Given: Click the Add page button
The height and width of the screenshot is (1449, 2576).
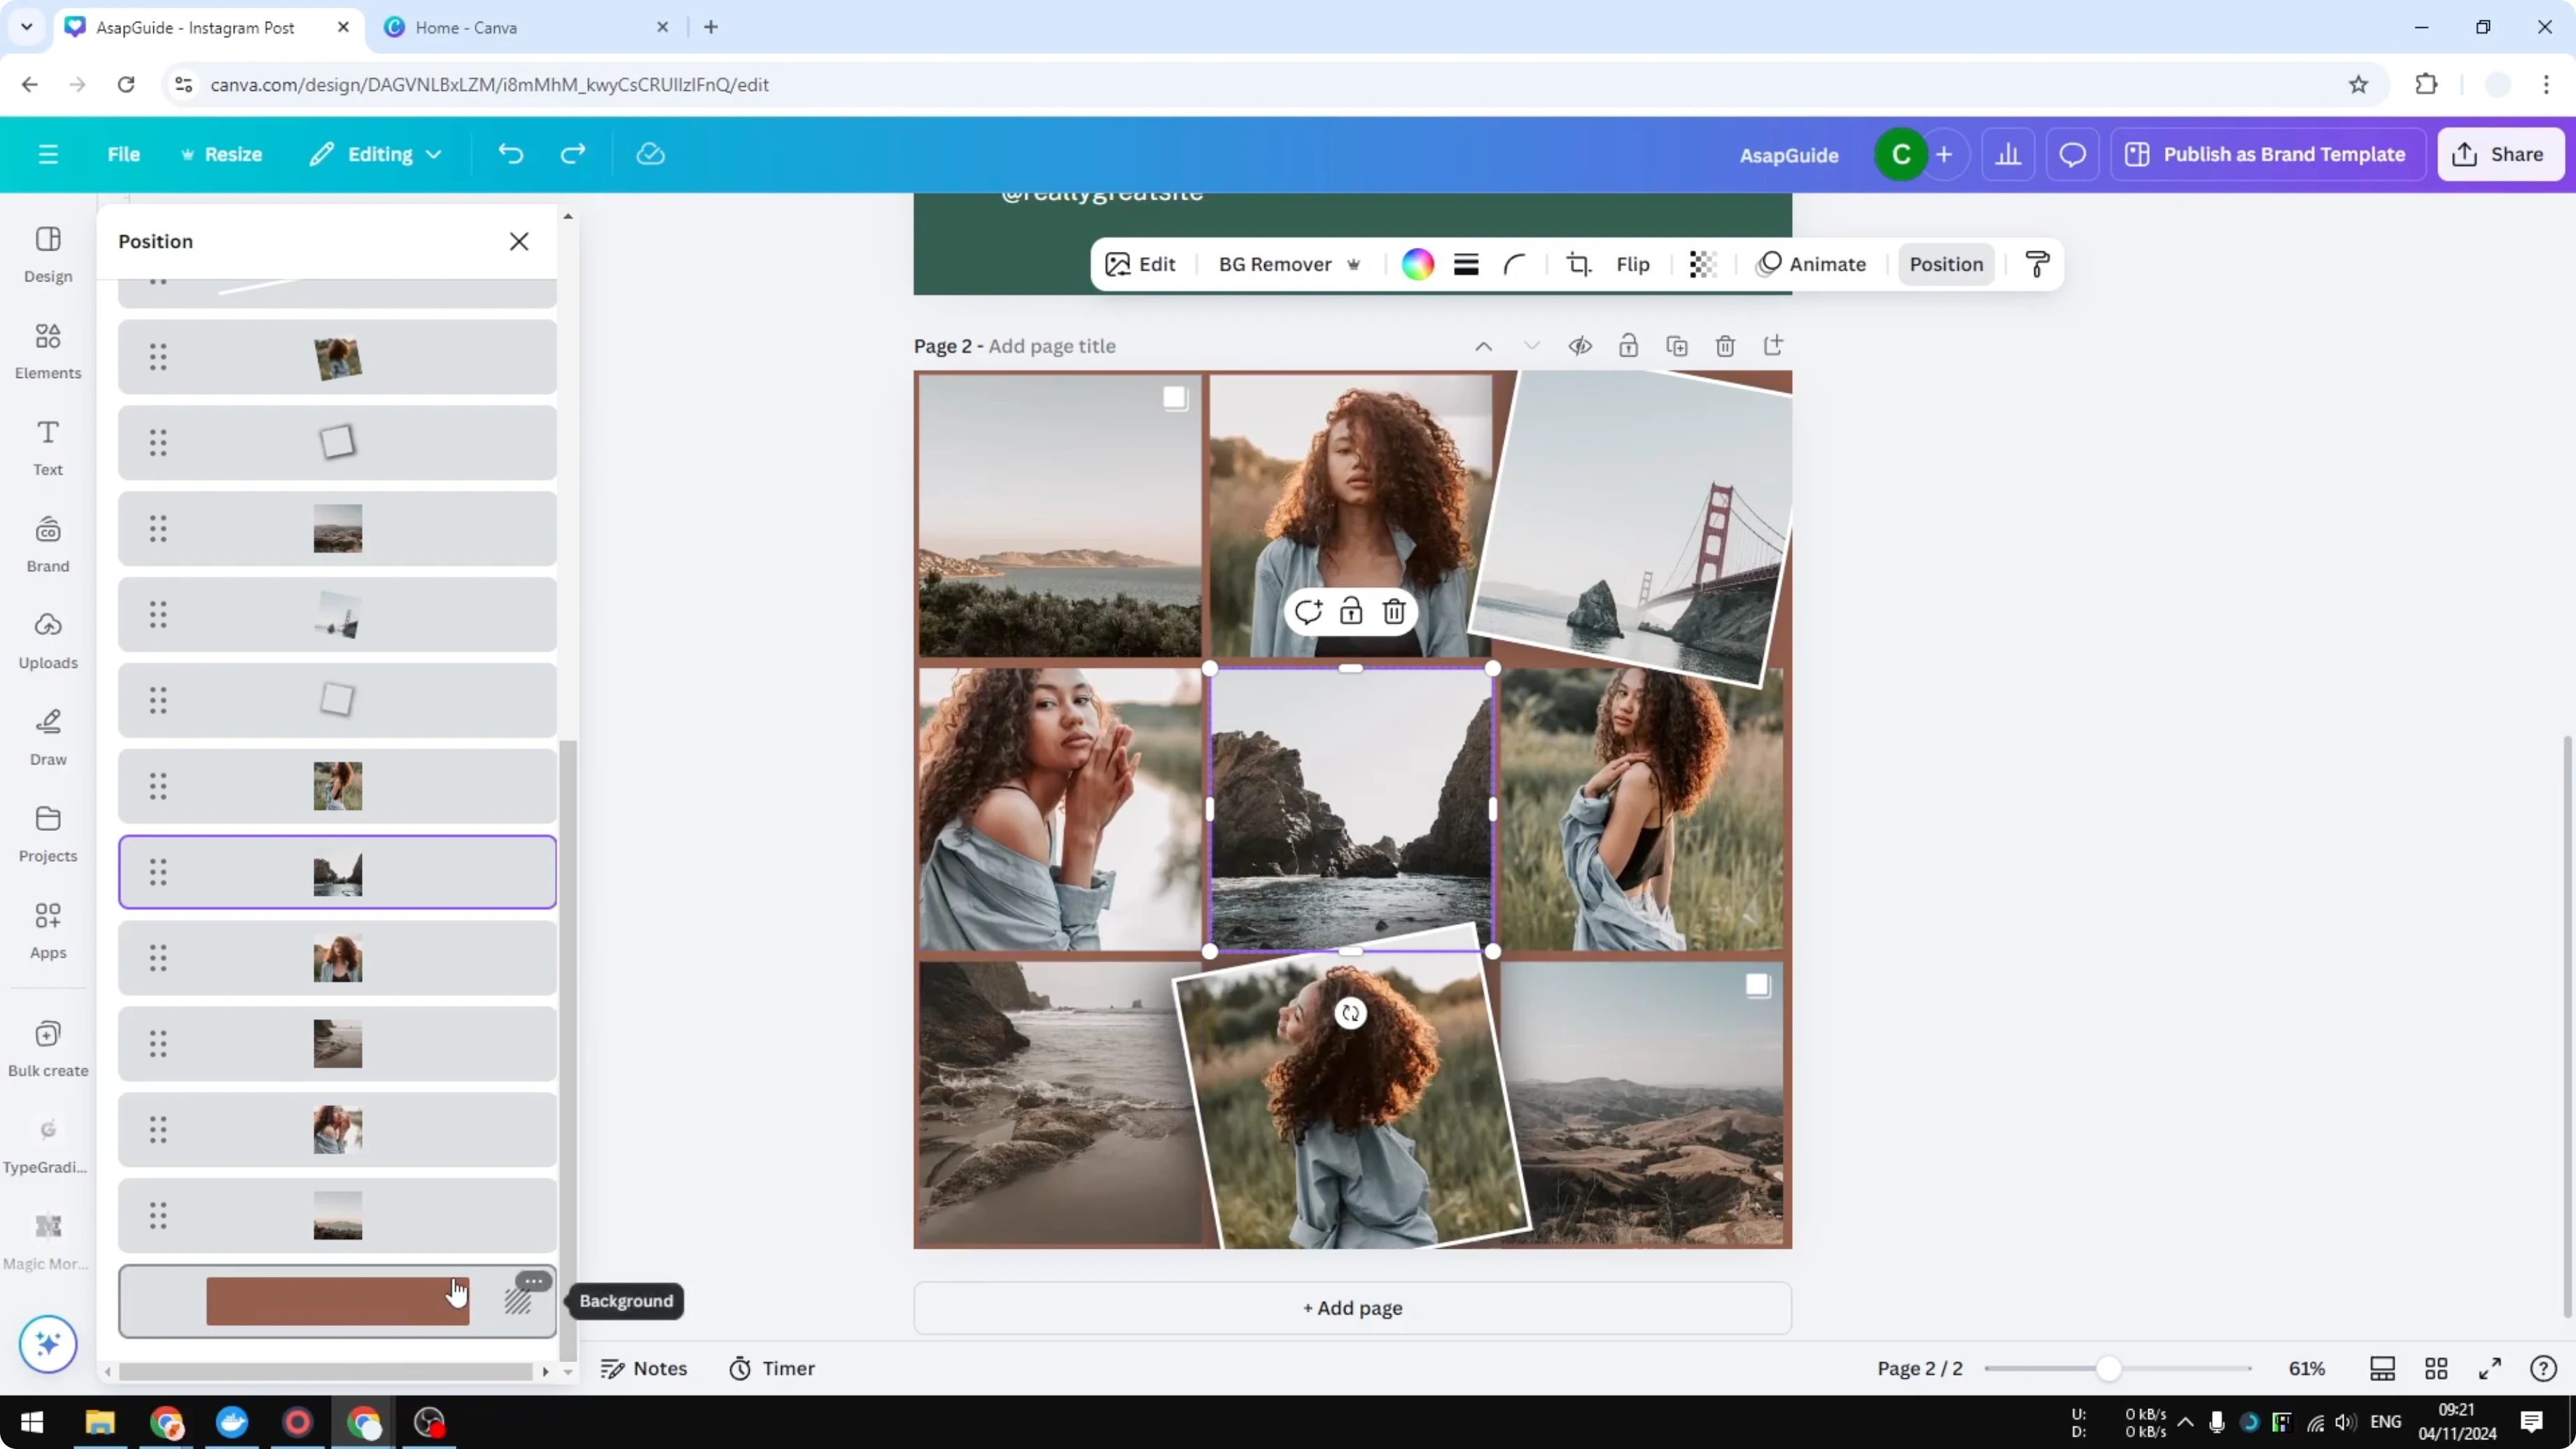Looking at the screenshot, I should click(x=1351, y=1307).
